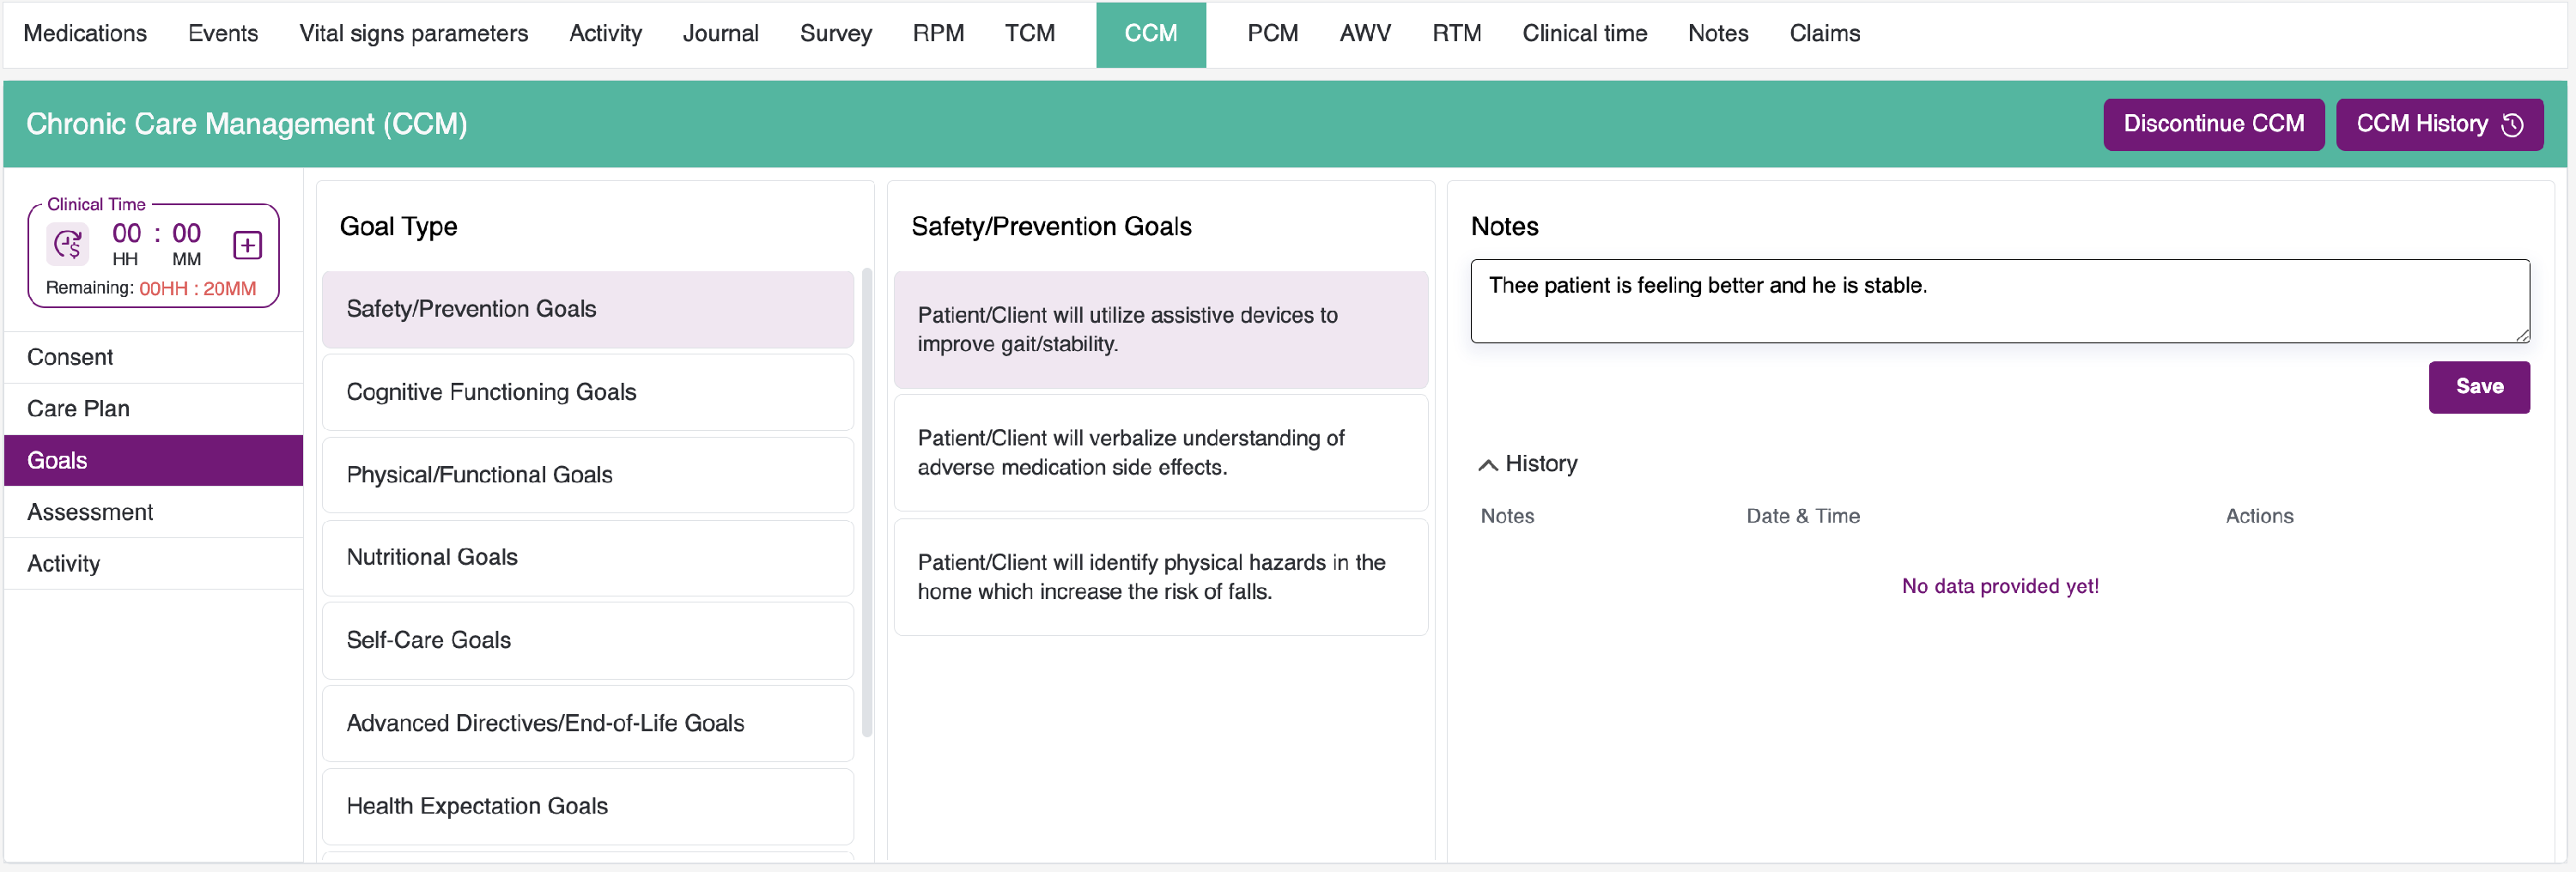Open the Vital signs parameters tab

tap(413, 34)
